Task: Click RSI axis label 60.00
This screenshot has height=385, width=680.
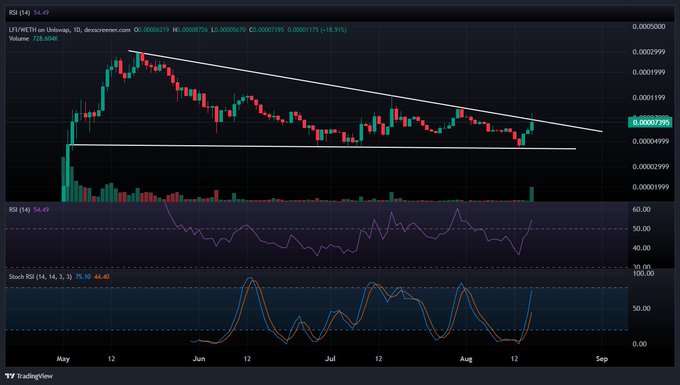Action: 641,209
